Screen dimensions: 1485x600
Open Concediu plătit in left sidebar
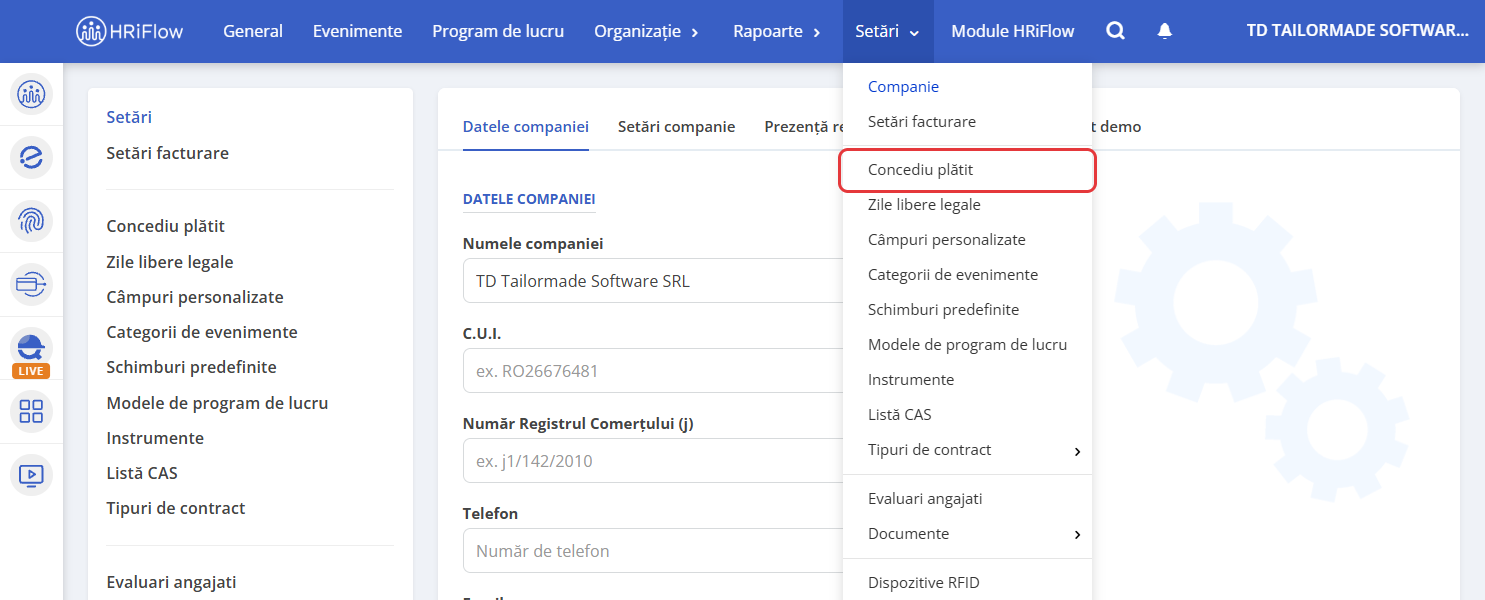coord(166,226)
